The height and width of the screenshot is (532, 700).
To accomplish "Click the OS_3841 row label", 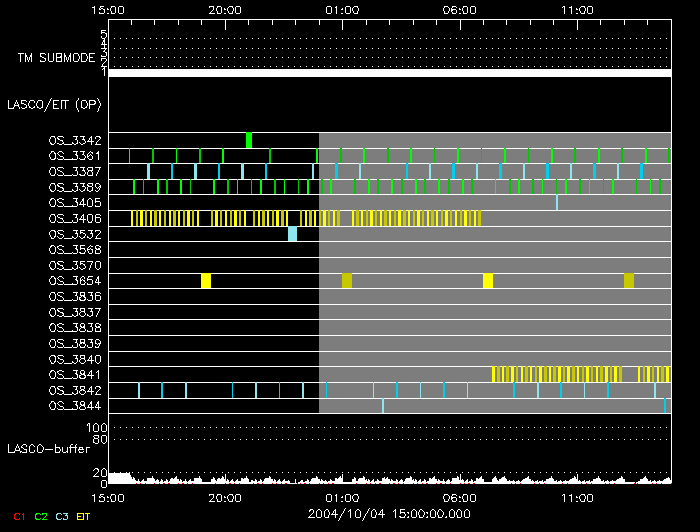I will [x=74, y=374].
